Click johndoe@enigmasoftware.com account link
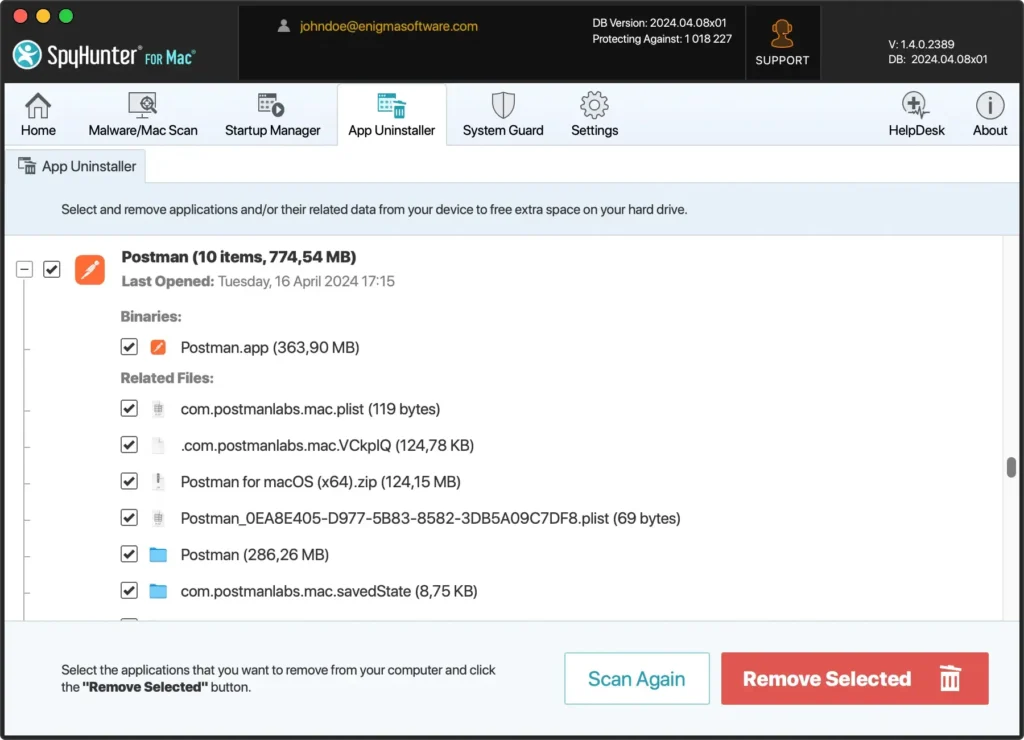Screen dimensions: 1024x740 (389, 26)
